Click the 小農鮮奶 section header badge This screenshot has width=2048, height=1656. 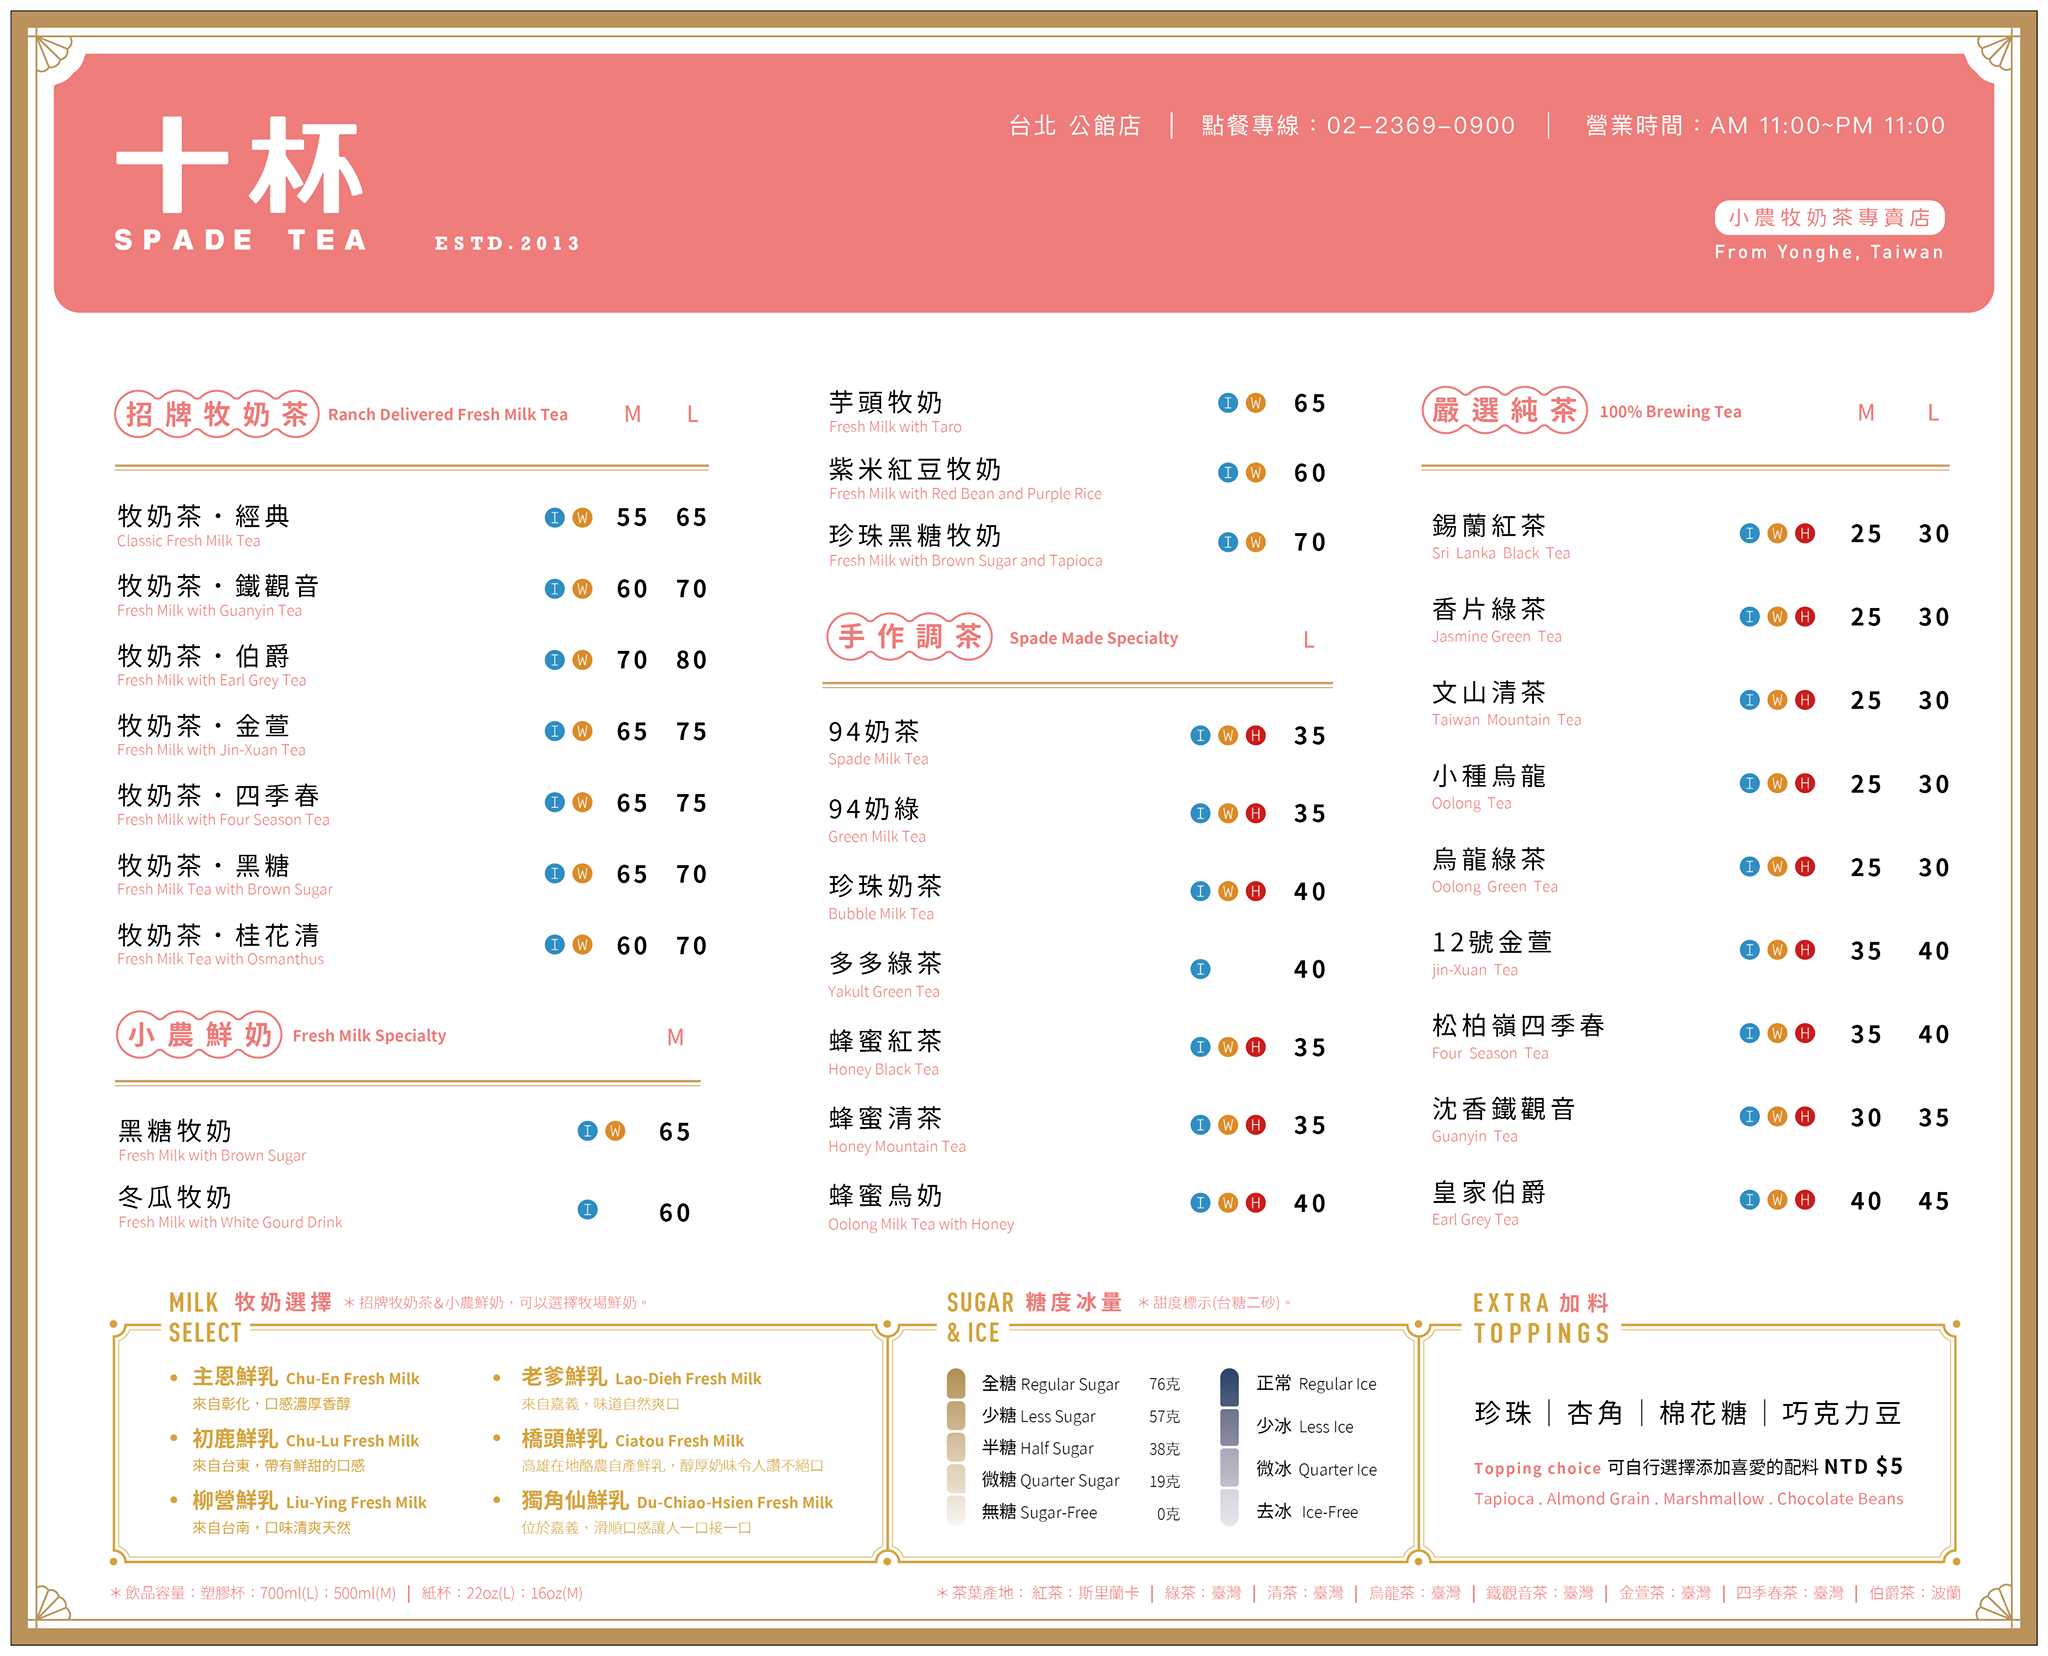point(199,1035)
